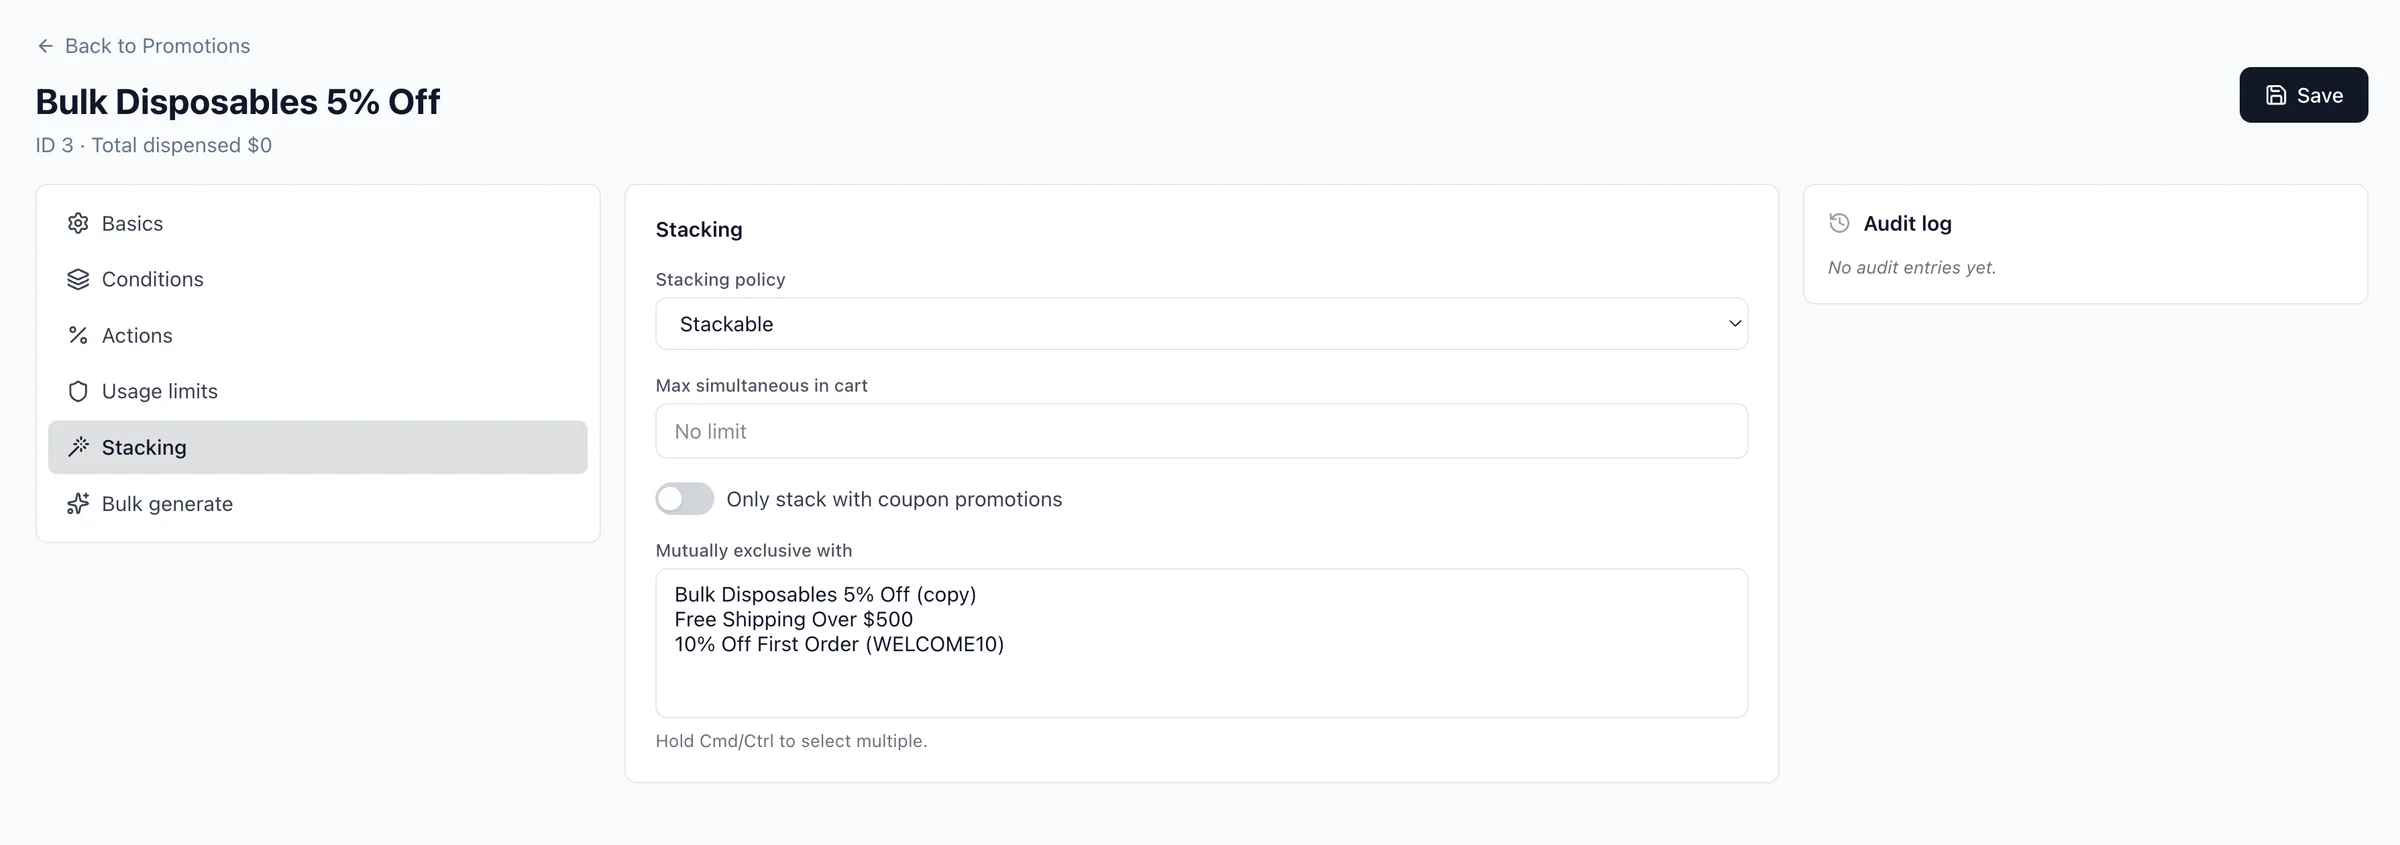The height and width of the screenshot is (845, 2400).
Task: Click the Stacking magic wand icon
Action: coord(78,447)
